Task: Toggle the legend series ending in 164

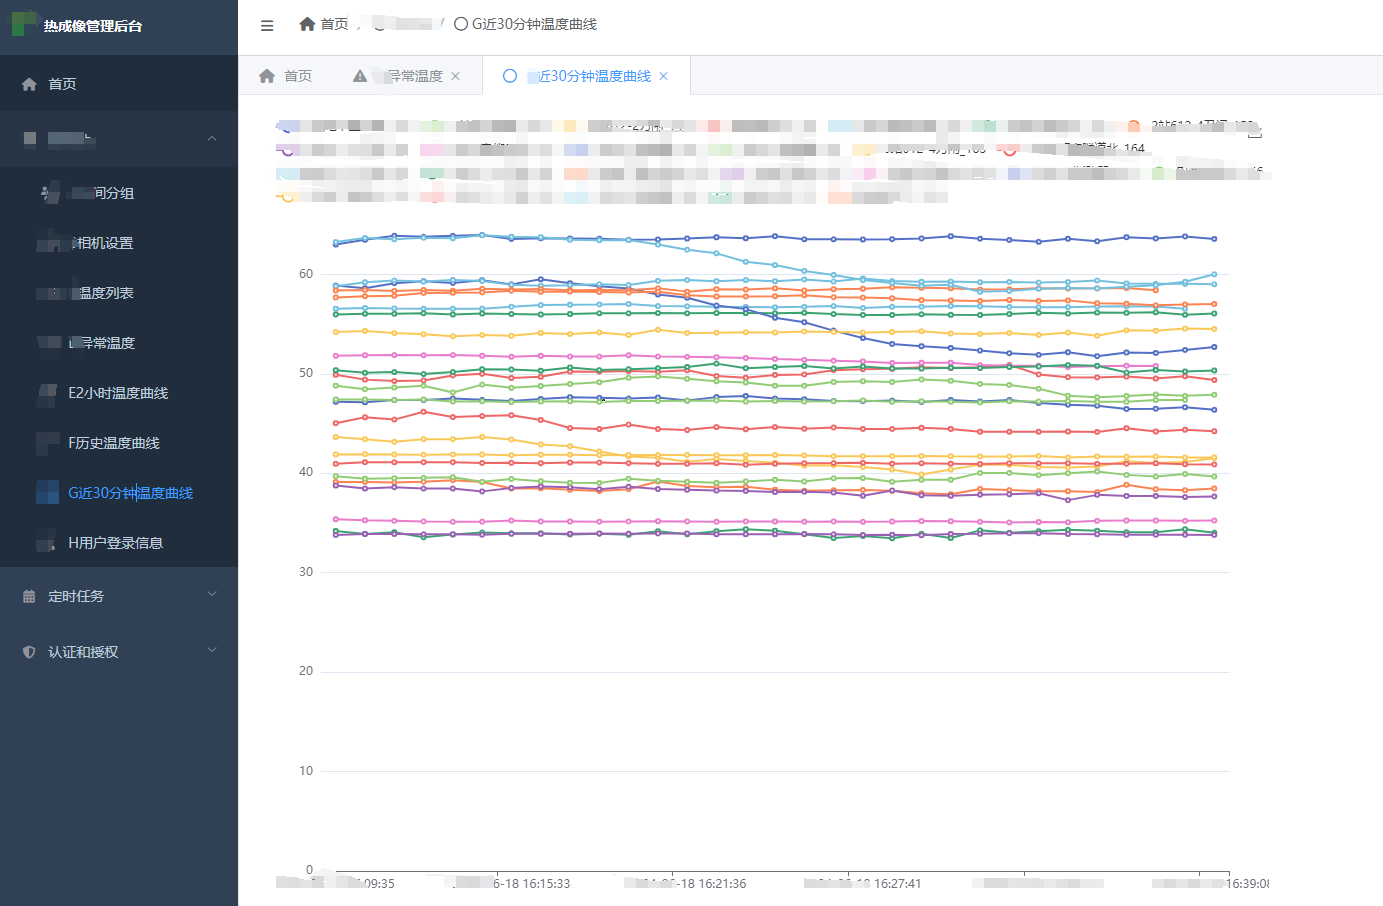Action: pos(1074,148)
